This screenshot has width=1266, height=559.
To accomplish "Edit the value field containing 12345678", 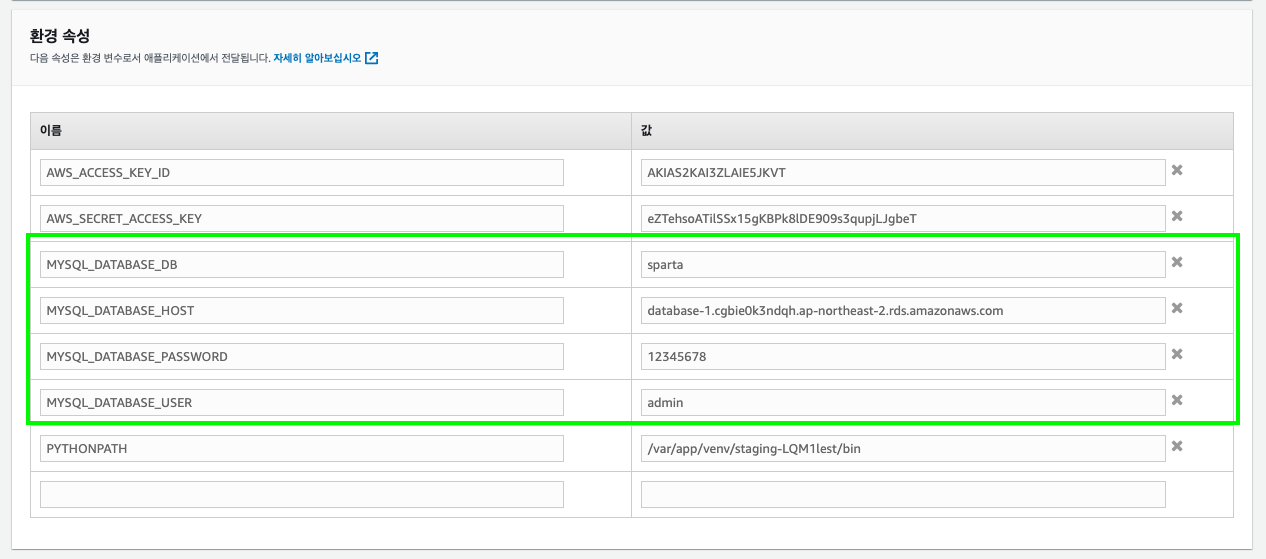I will click(x=903, y=356).
